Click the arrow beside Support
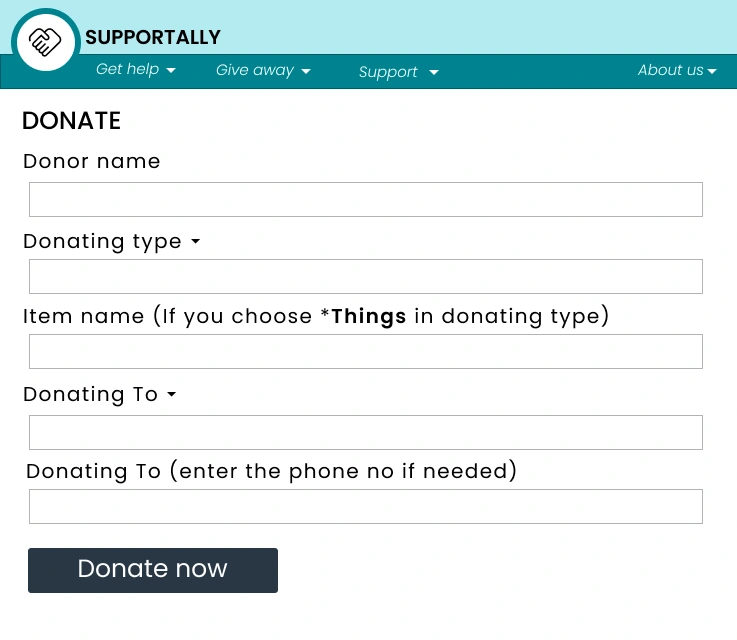 click(x=434, y=73)
